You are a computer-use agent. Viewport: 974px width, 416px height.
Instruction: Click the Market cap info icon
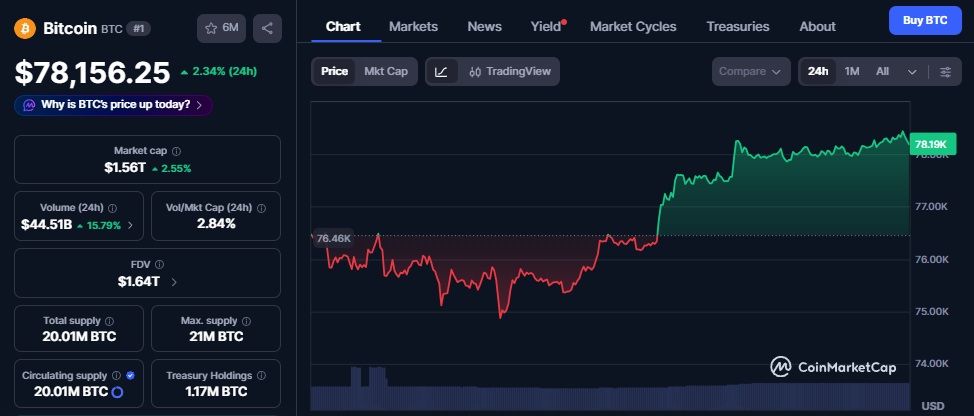pos(176,151)
